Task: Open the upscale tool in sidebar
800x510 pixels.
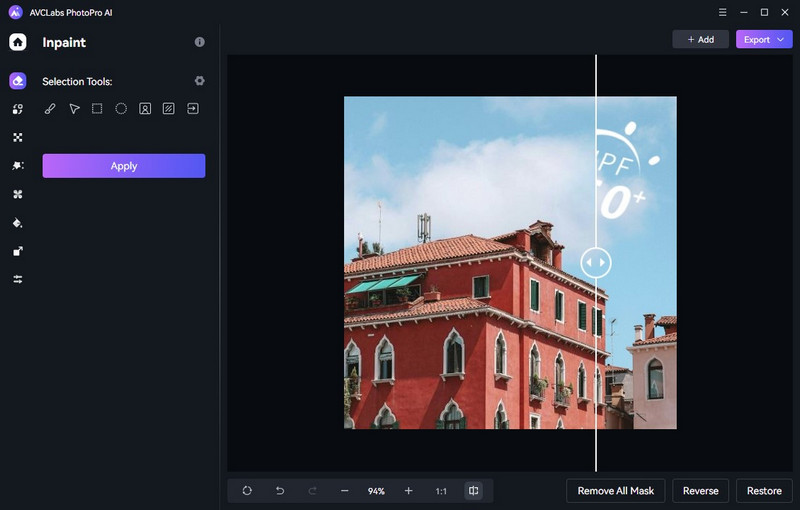Action: (18, 137)
